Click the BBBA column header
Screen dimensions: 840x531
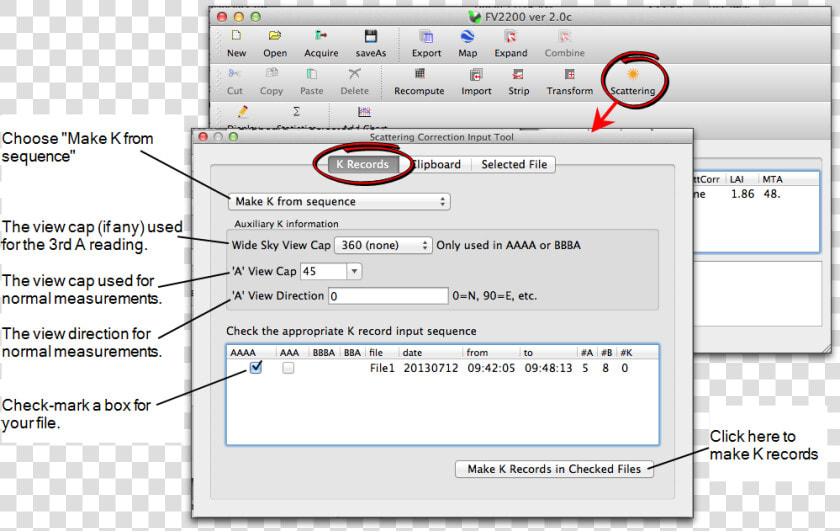[324, 353]
